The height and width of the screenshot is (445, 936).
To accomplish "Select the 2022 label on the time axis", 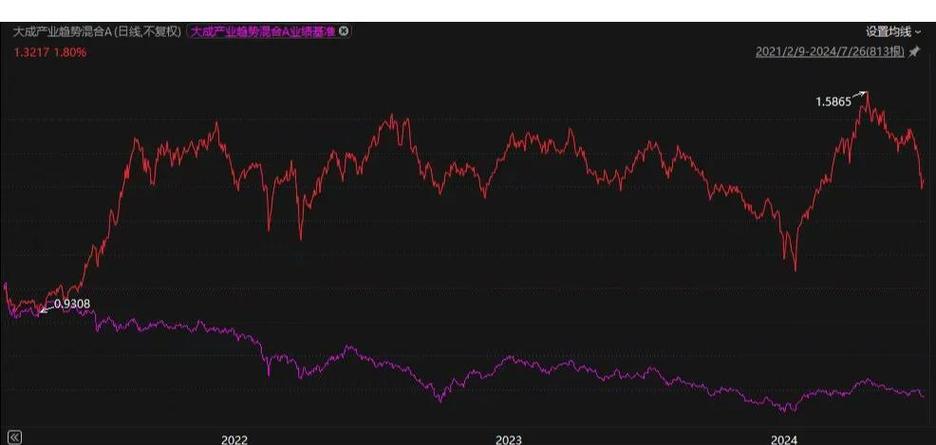I will pos(234,438).
